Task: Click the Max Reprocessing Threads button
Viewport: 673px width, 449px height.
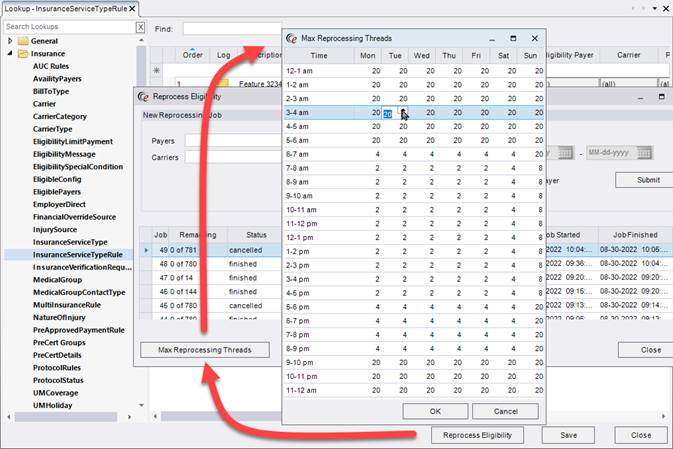Action: coord(205,349)
